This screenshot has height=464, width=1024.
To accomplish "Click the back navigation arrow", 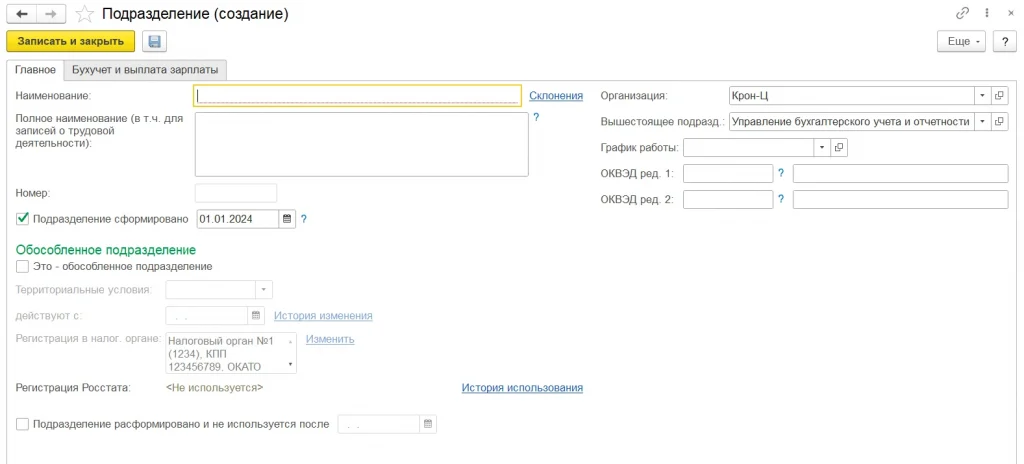I will (x=22, y=14).
